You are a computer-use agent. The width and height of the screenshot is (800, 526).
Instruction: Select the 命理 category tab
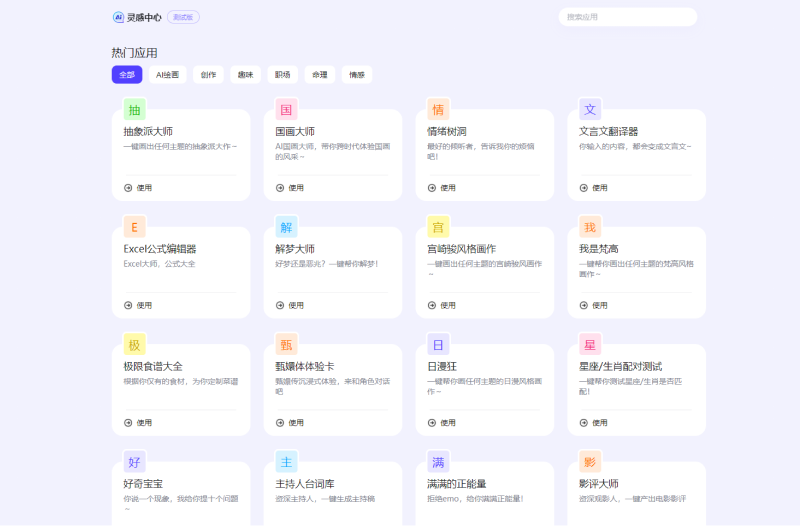click(x=320, y=74)
